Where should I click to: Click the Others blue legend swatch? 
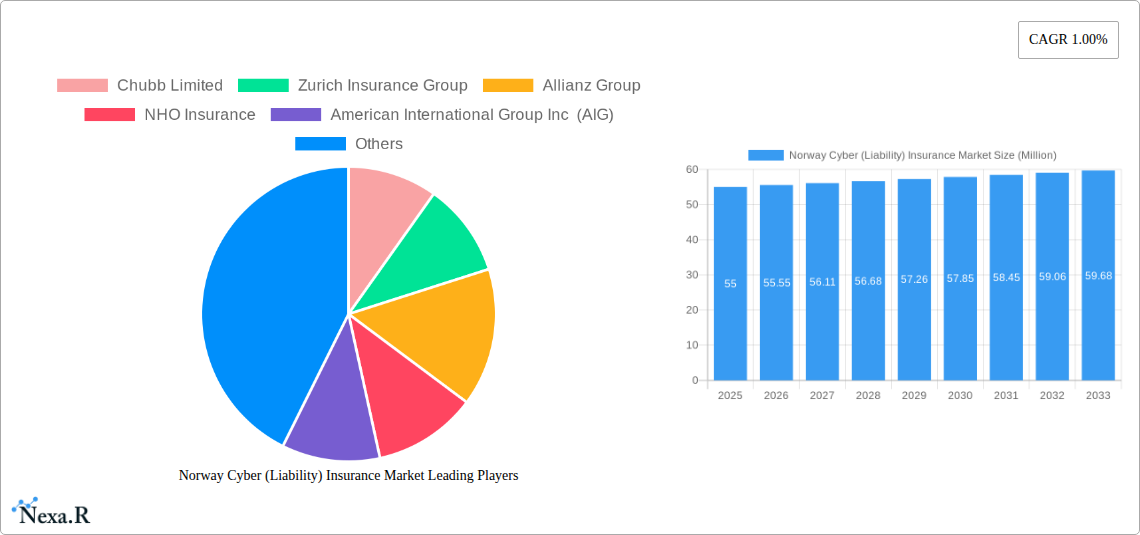tap(320, 144)
